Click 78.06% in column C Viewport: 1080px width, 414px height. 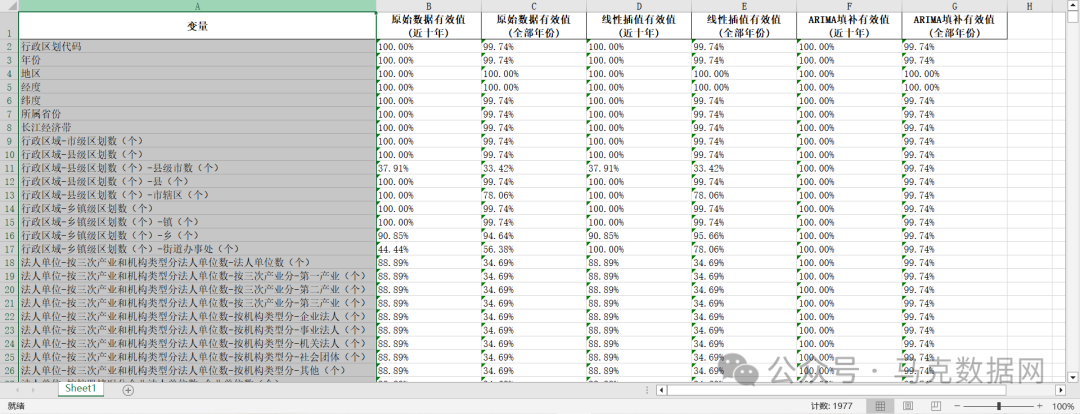[534, 195]
